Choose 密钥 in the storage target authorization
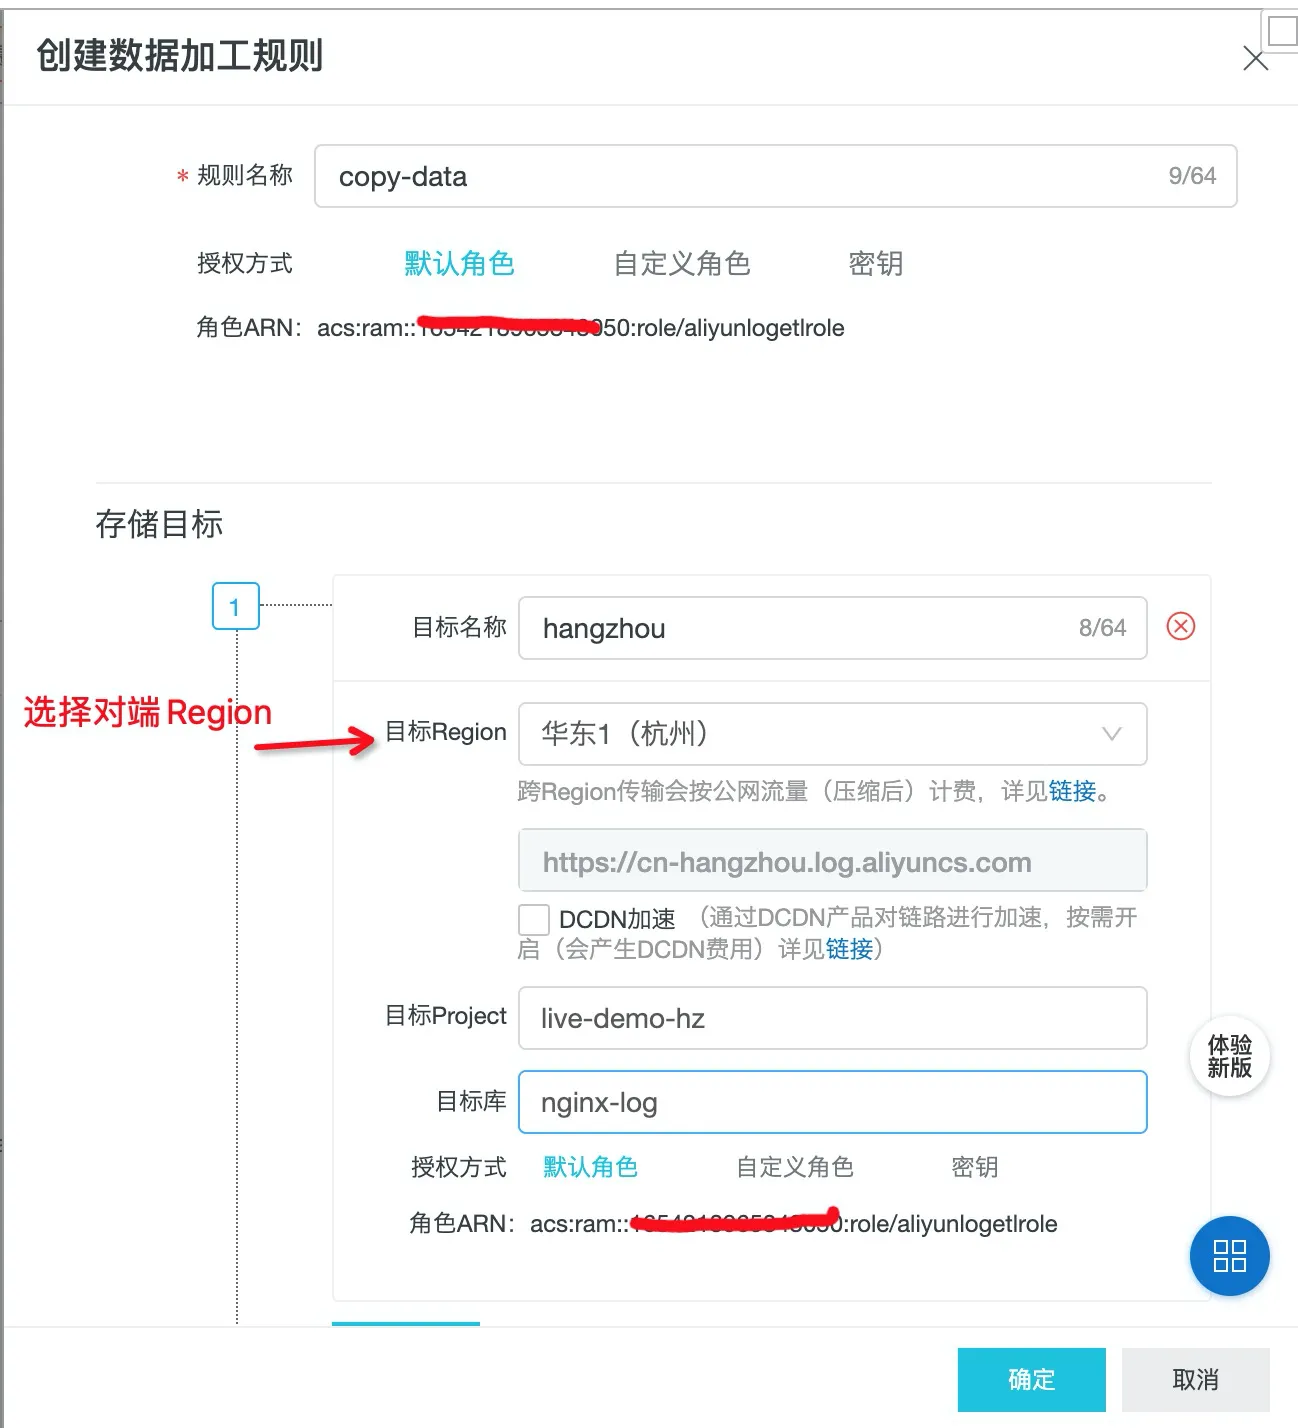This screenshot has height=1428, width=1298. [975, 1167]
